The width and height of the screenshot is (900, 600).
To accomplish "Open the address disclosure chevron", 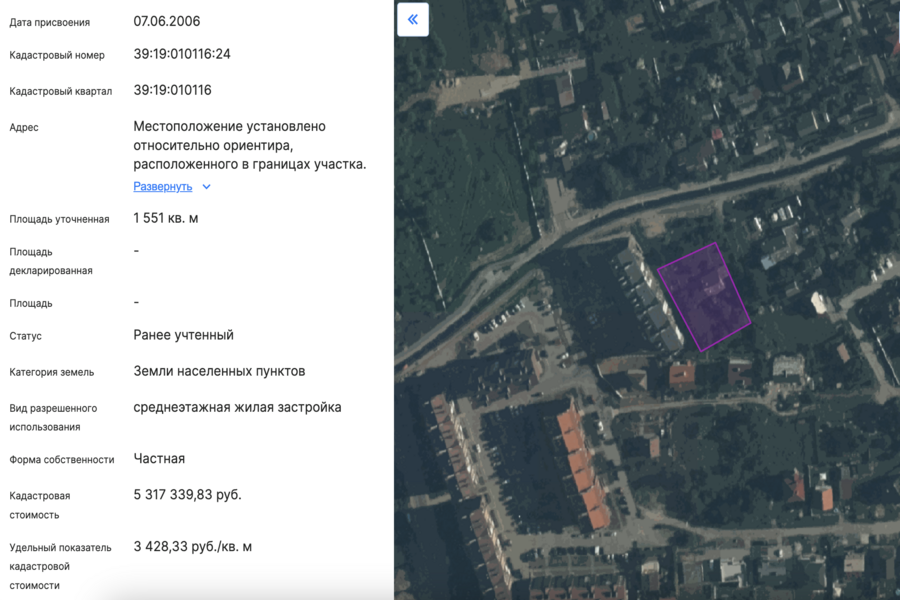I will (x=206, y=186).
